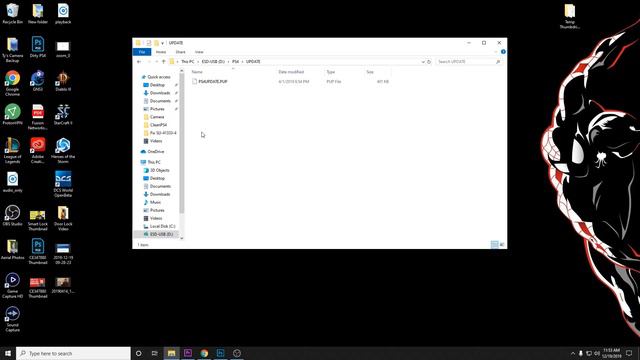Open Explorer help question mark icon
Viewport: 640px width, 360px height.
503,52
